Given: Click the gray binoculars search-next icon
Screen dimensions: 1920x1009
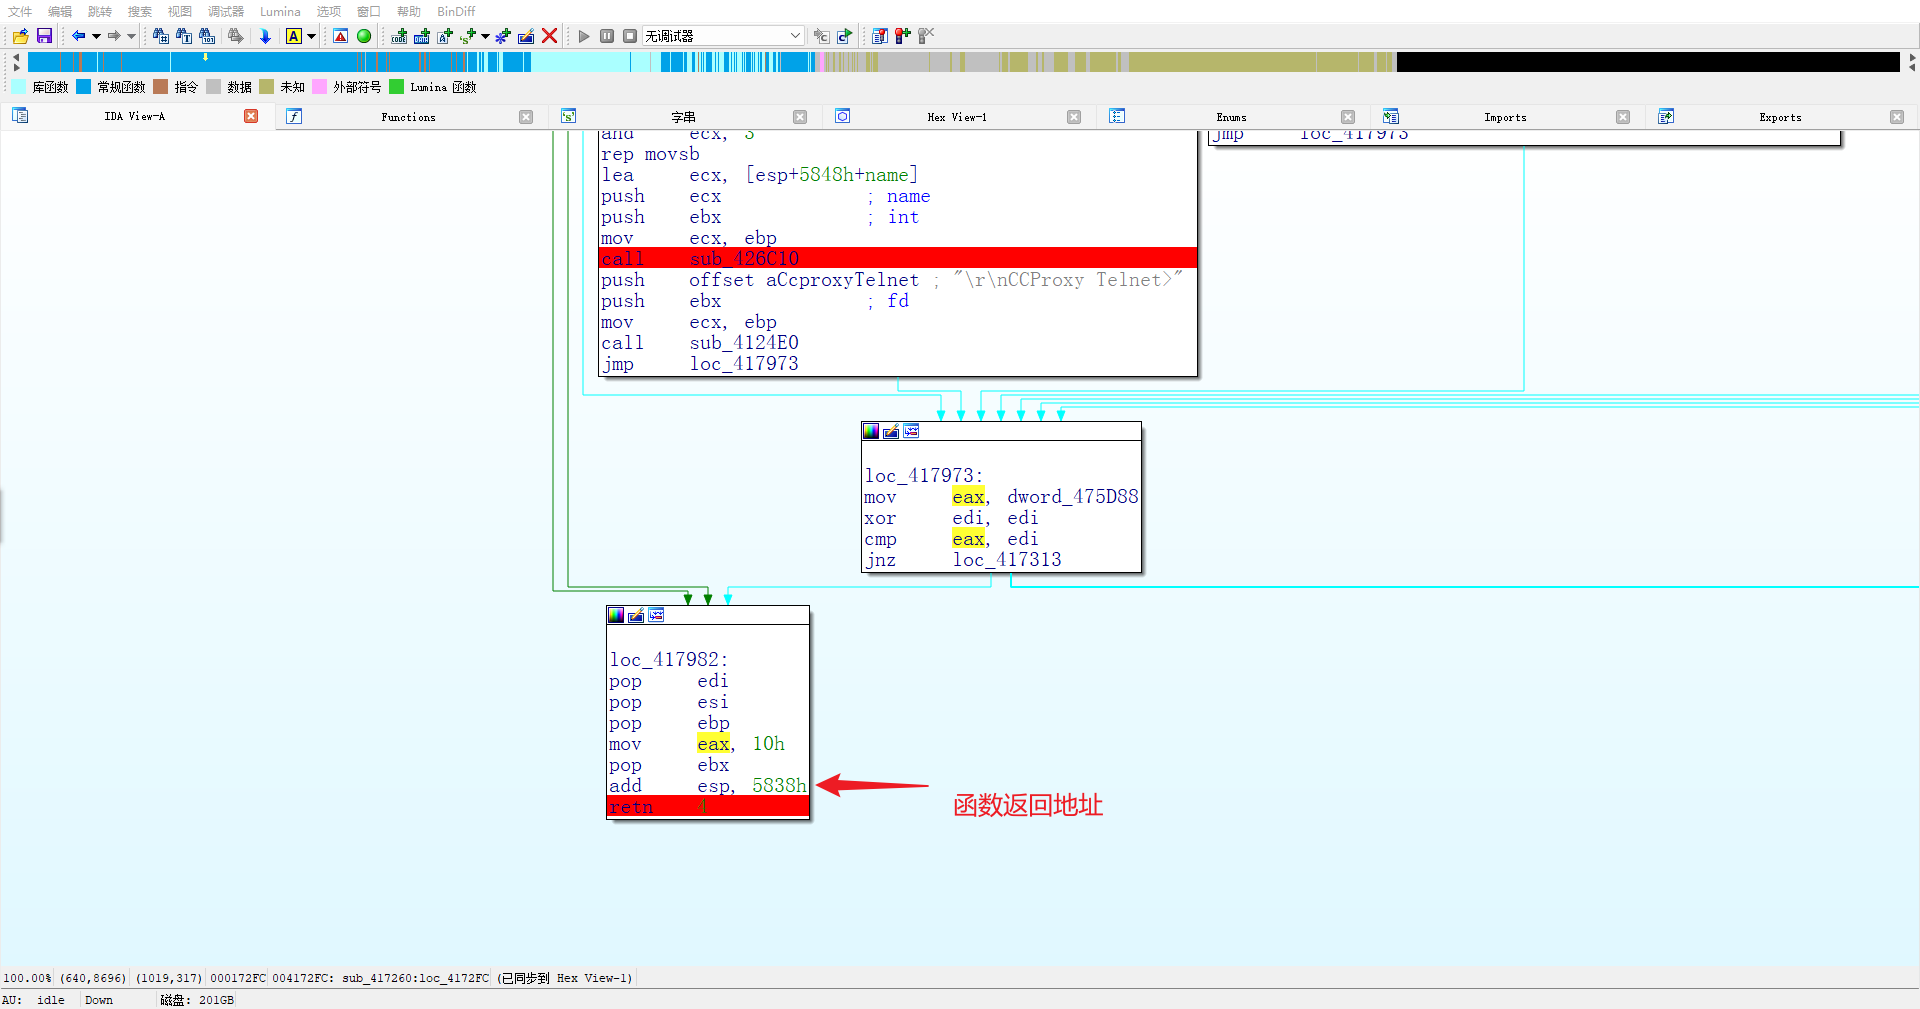Looking at the screenshot, I should pyautogui.click(x=235, y=36).
